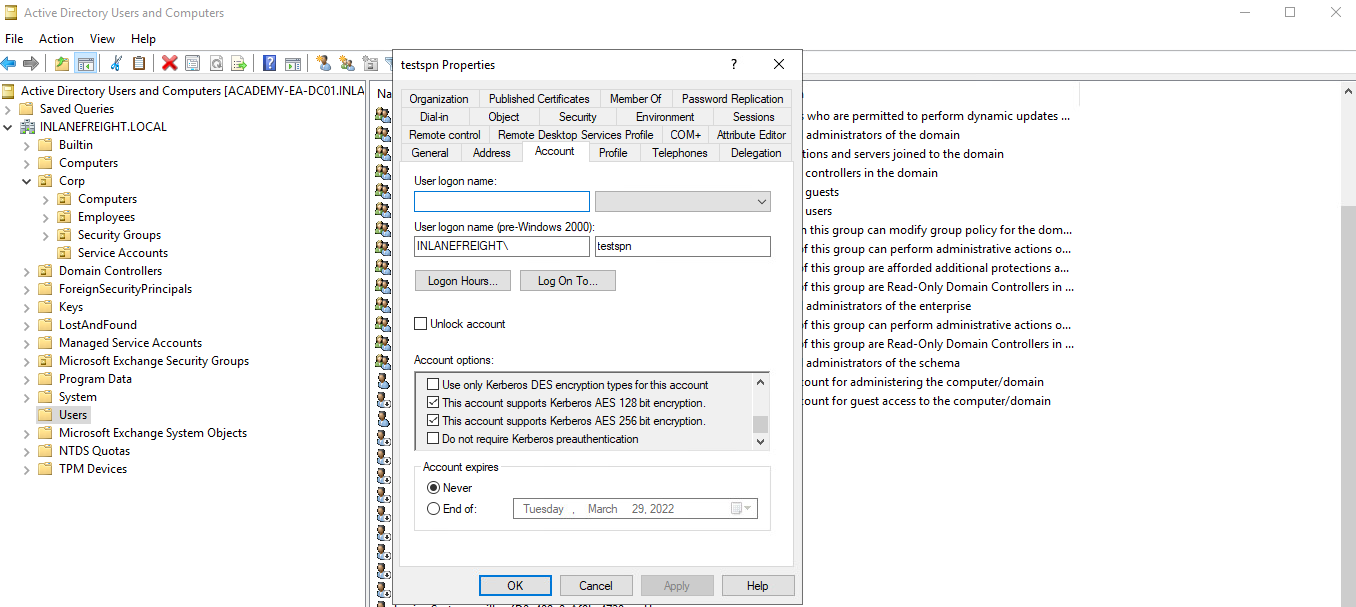This screenshot has width=1356, height=607.
Task: Click the Up one level folder icon
Action: 62,63
